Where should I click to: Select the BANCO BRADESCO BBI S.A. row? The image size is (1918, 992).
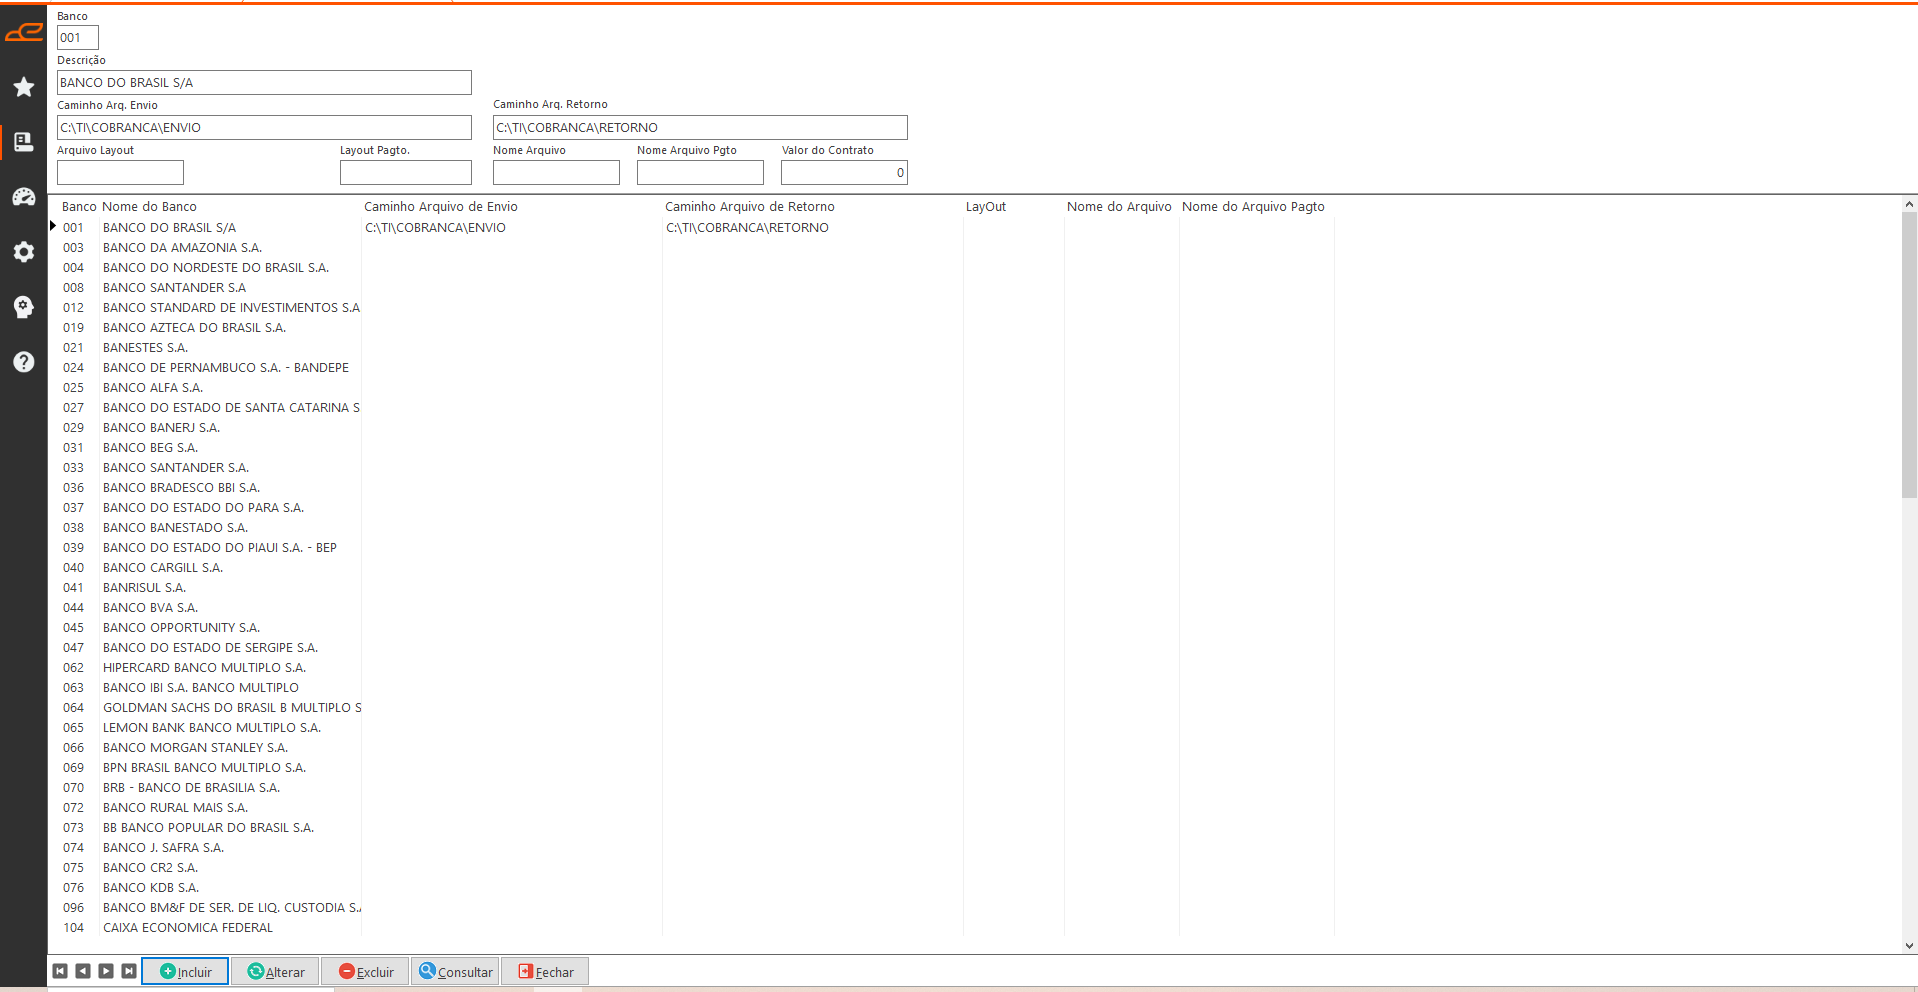coord(181,488)
